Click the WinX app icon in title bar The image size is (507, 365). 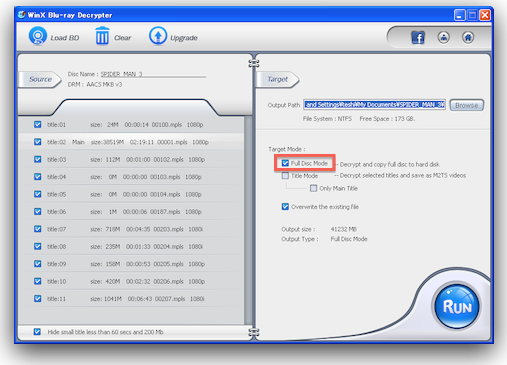[22, 15]
